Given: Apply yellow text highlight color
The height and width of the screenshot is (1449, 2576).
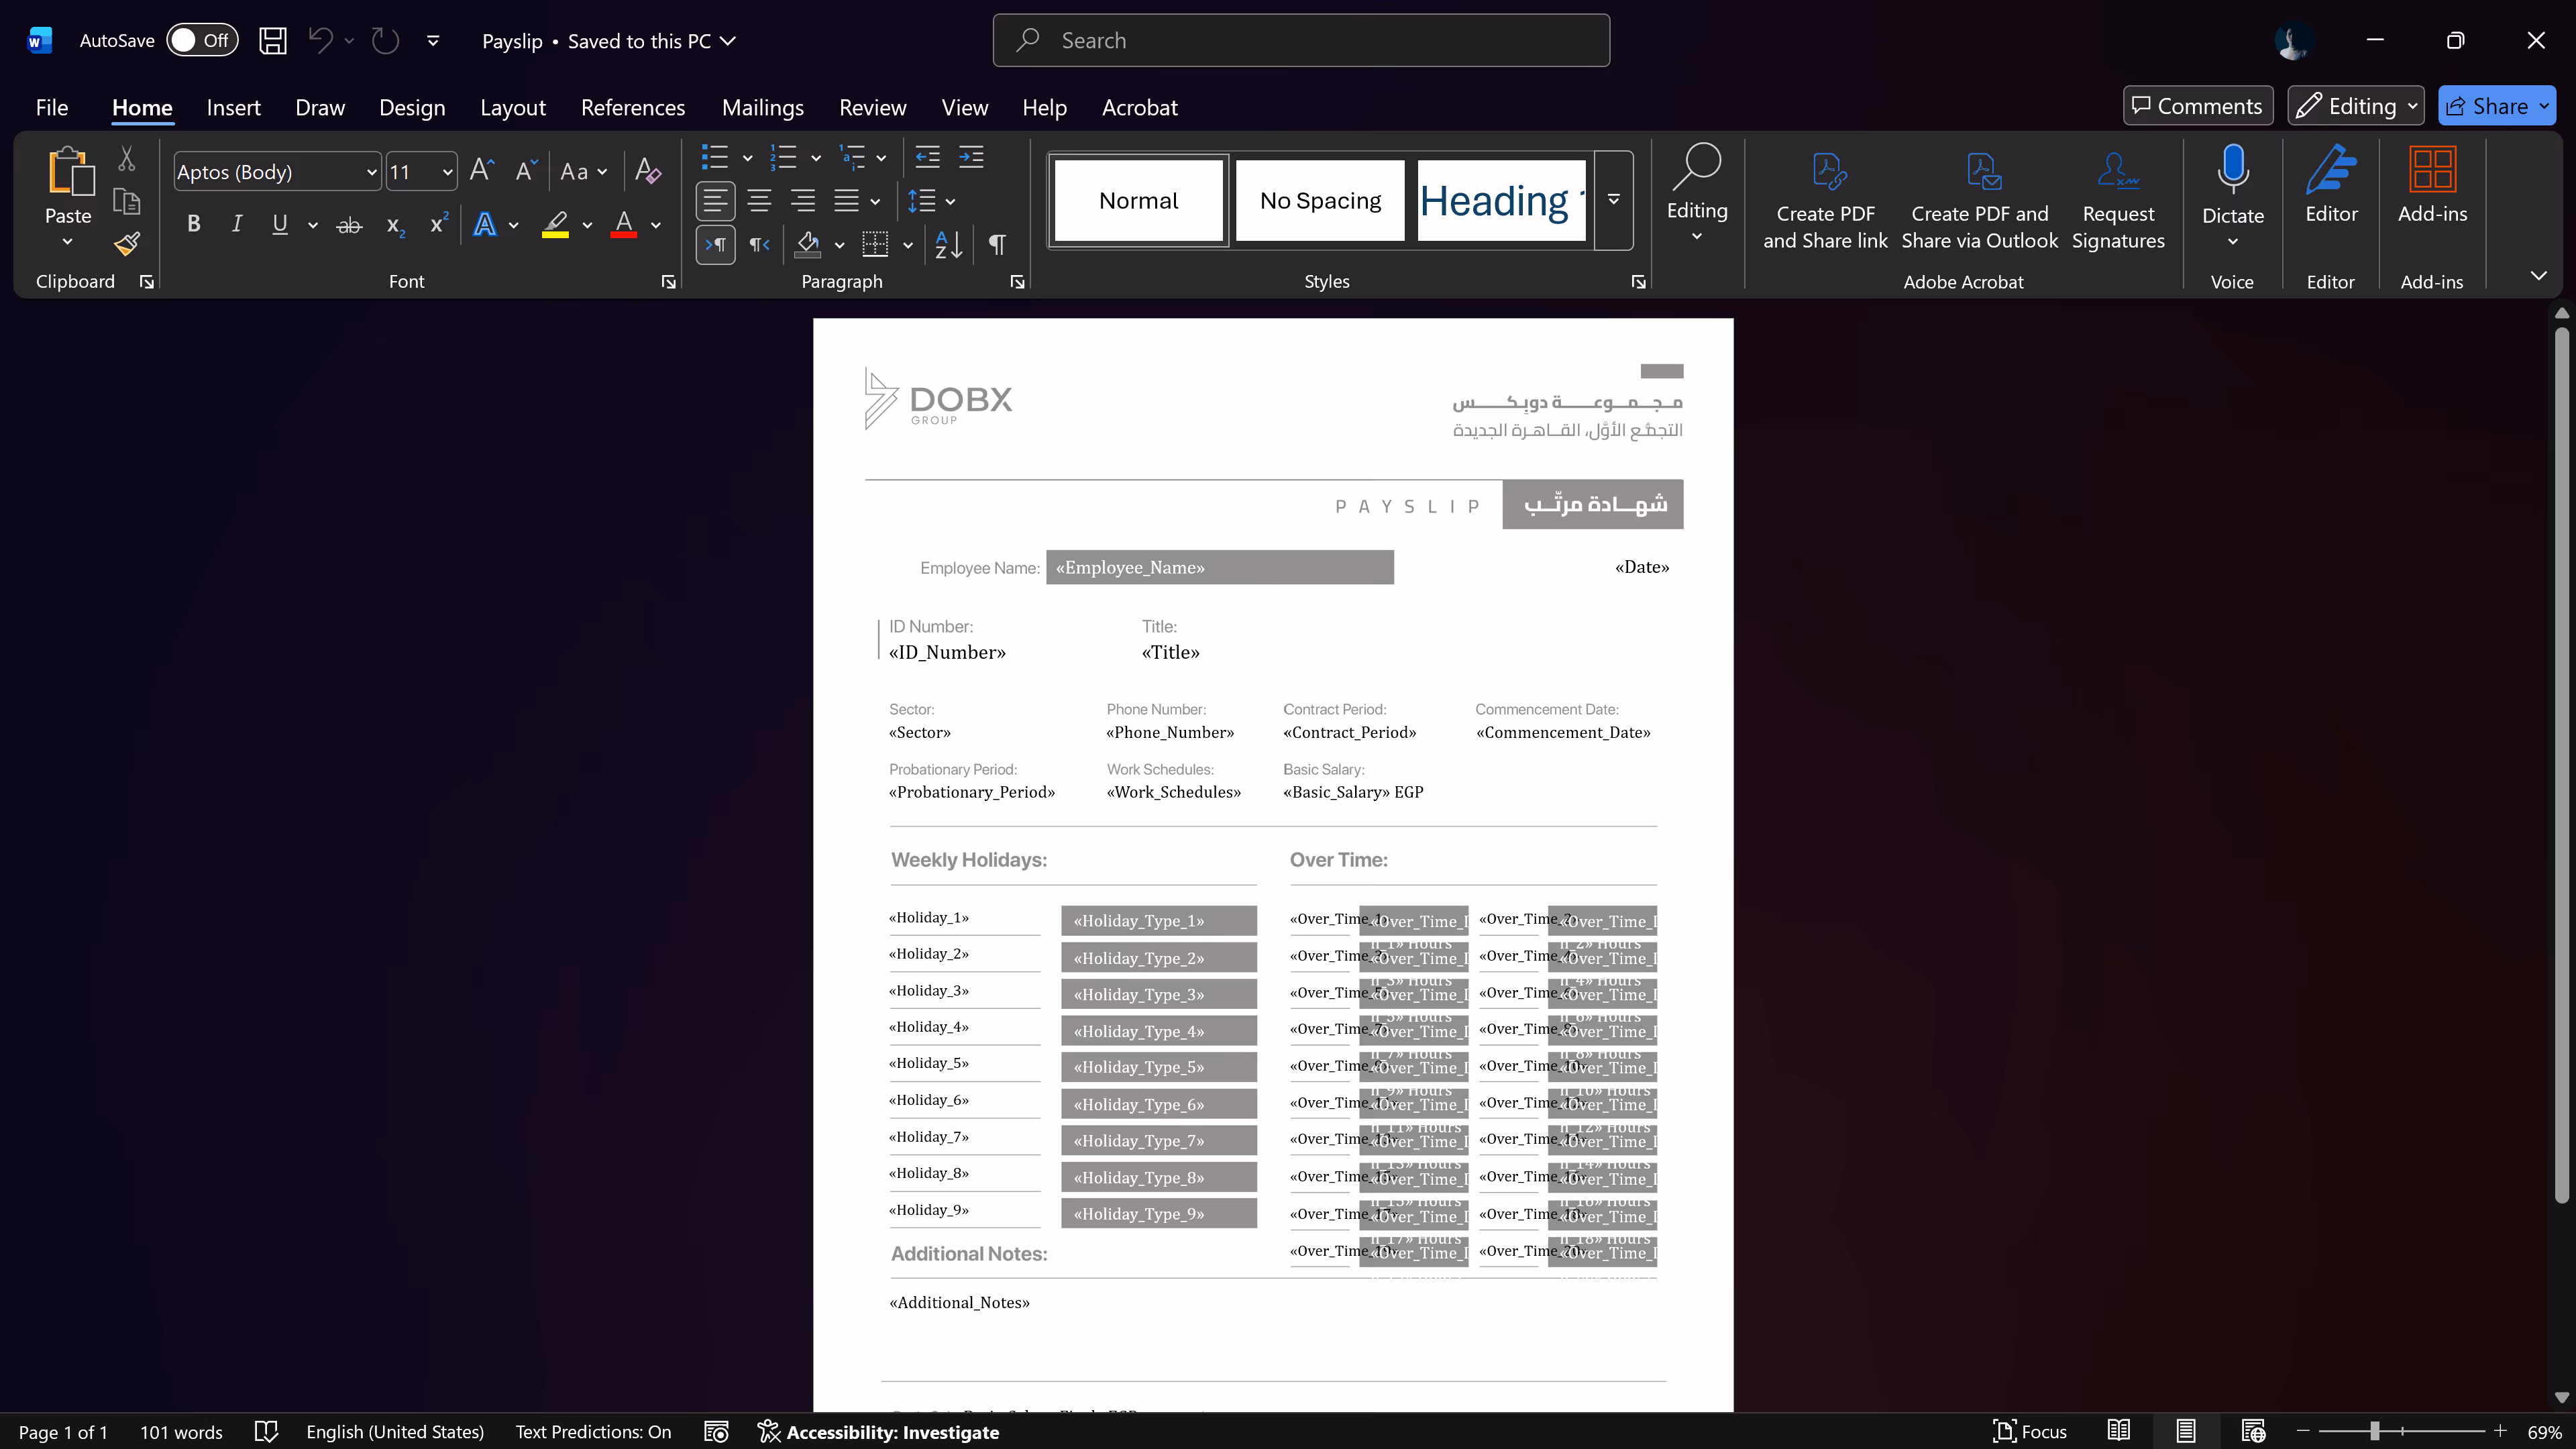Looking at the screenshot, I should point(555,224).
